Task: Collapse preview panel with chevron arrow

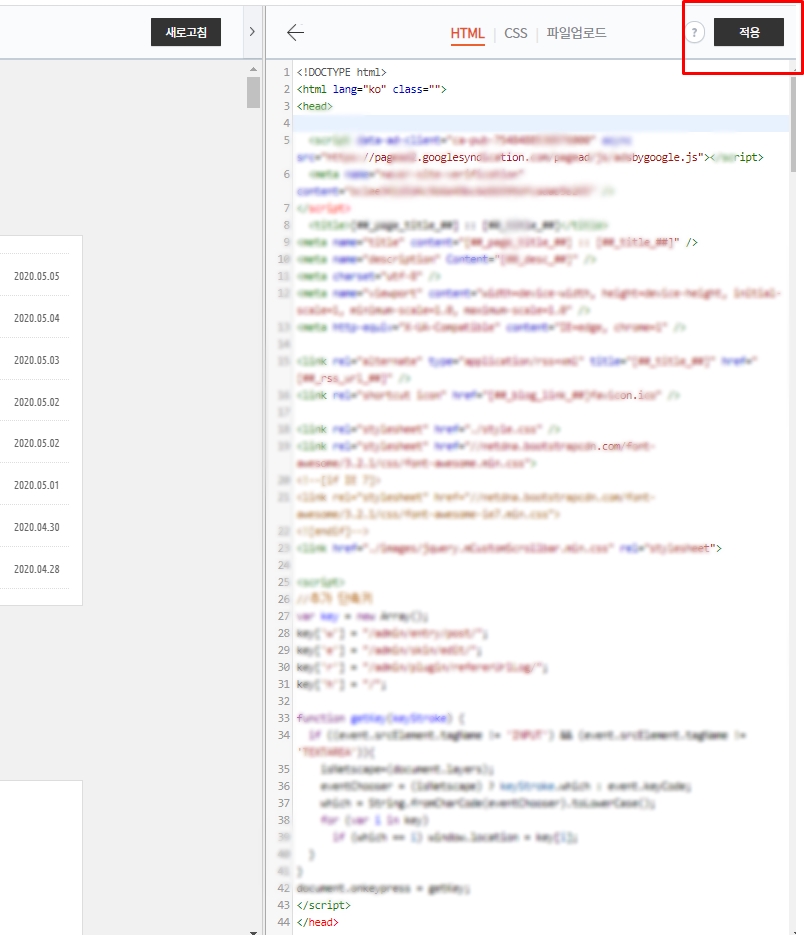Action: click(x=252, y=32)
